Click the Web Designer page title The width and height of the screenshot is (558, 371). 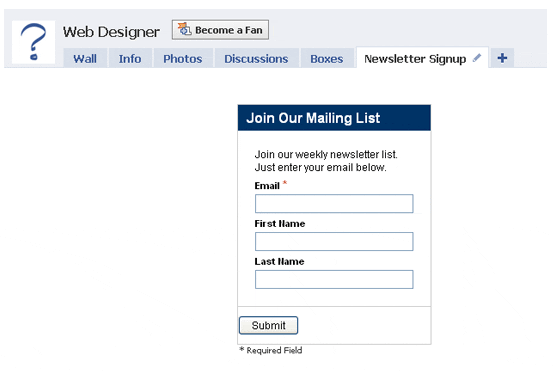111,32
